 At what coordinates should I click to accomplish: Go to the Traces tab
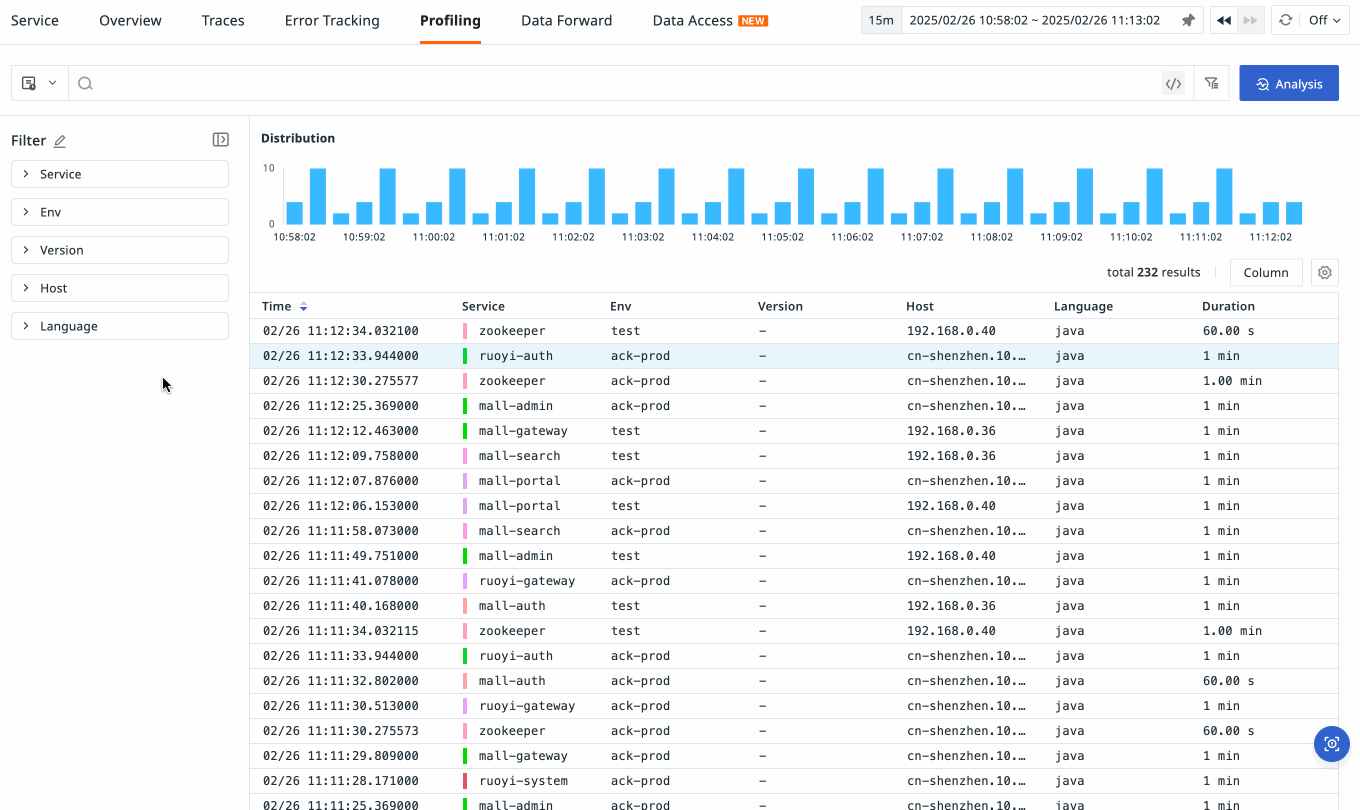[x=223, y=20]
